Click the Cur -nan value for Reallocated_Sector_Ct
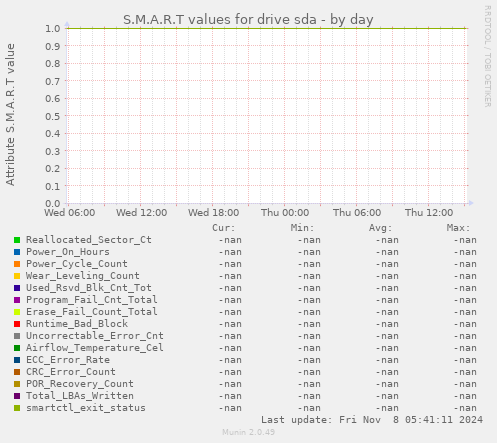This screenshot has width=497, height=443. pyautogui.click(x=230, y=240)
